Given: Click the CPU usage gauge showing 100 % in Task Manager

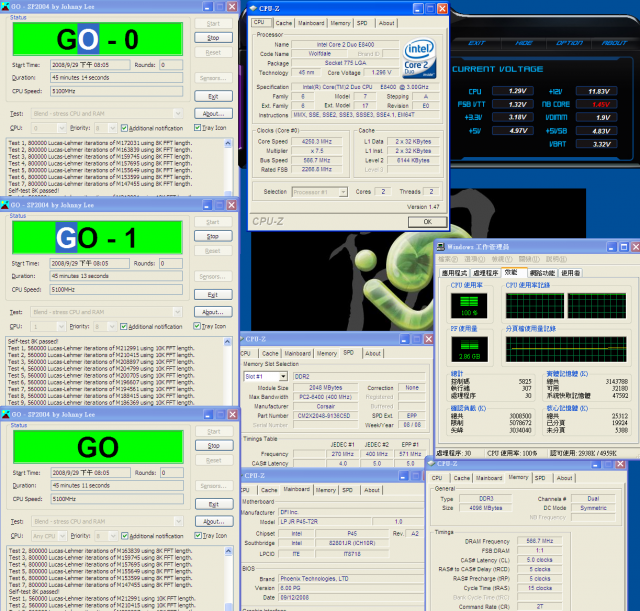Looking at the screenshot, I should click(x=469, y=305).
